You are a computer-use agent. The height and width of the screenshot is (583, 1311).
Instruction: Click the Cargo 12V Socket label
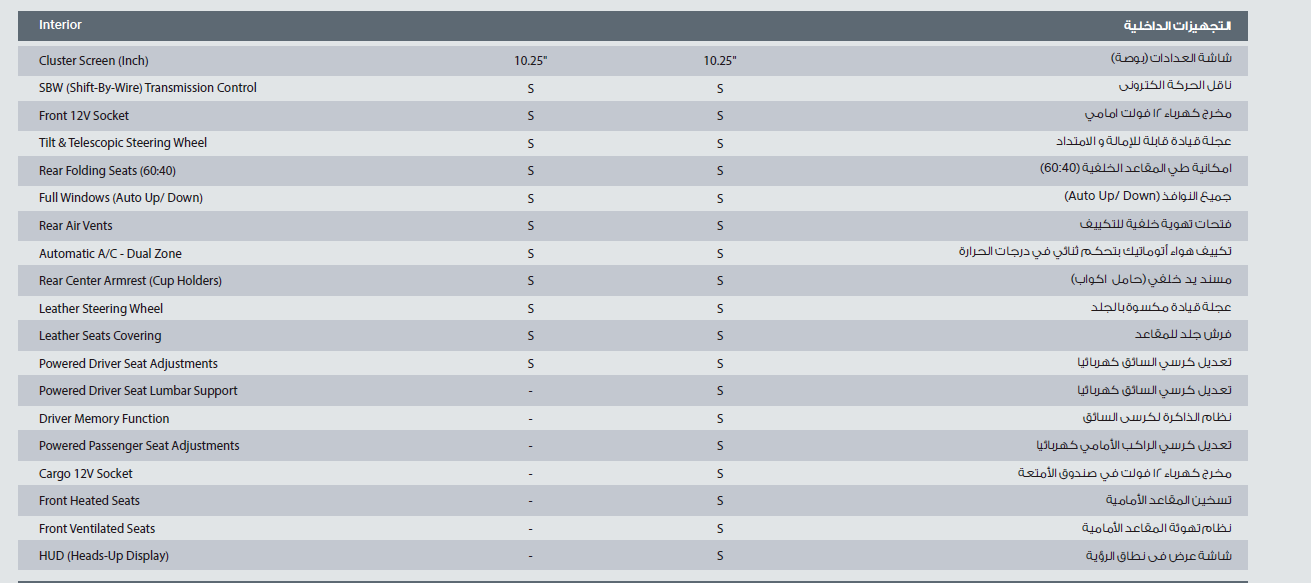coord(86,474)
